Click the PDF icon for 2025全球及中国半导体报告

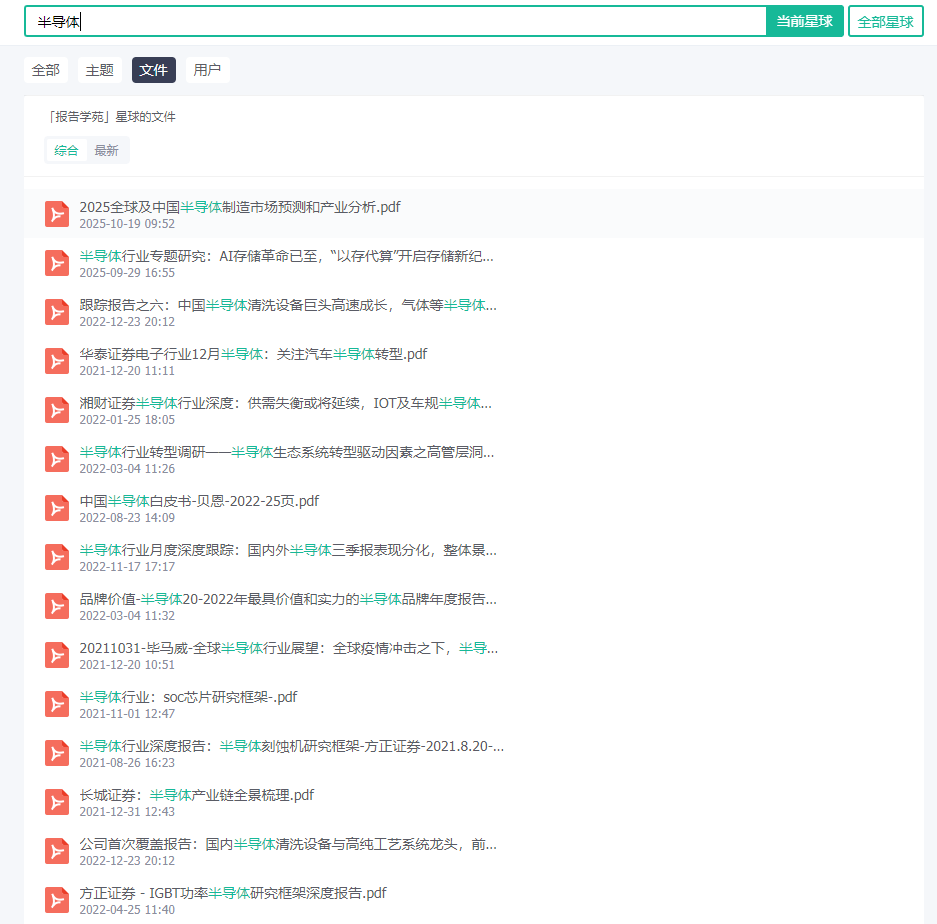click(57, 214)
